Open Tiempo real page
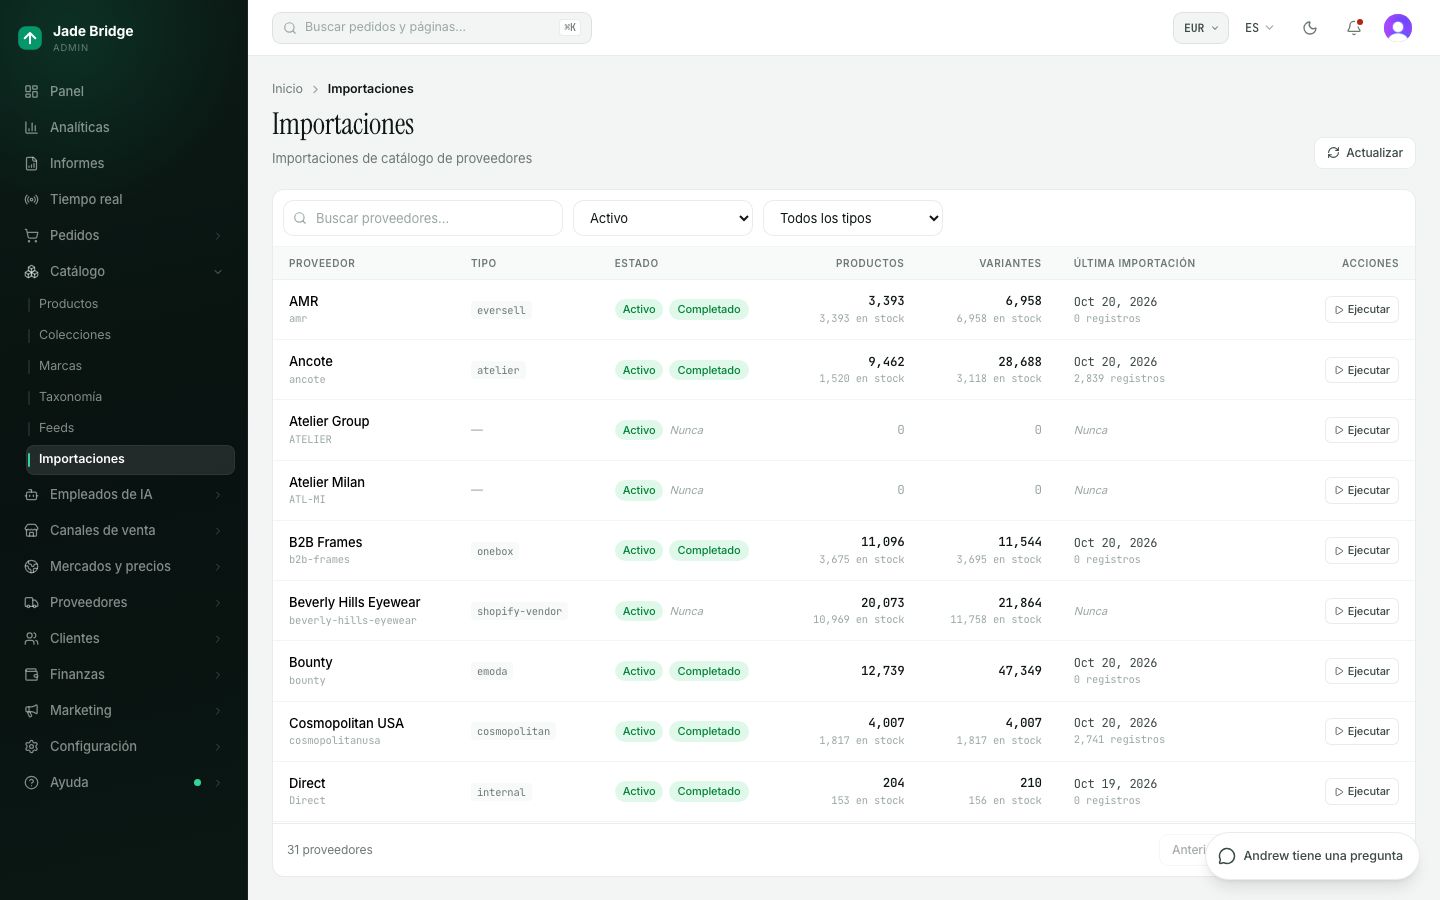This screenshot has height=900, width=1440. click(124, 199)
